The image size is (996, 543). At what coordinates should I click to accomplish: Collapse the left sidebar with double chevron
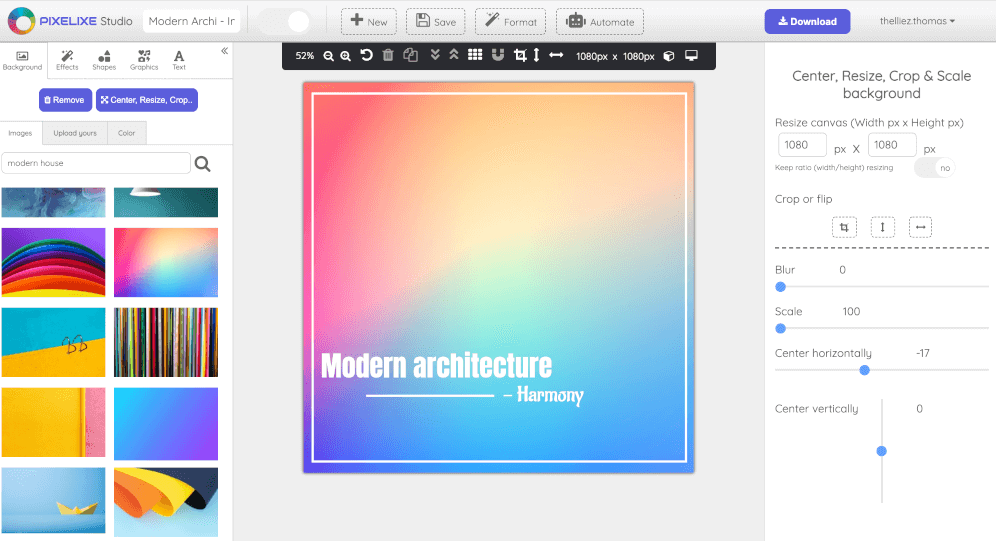pos(224,51)
